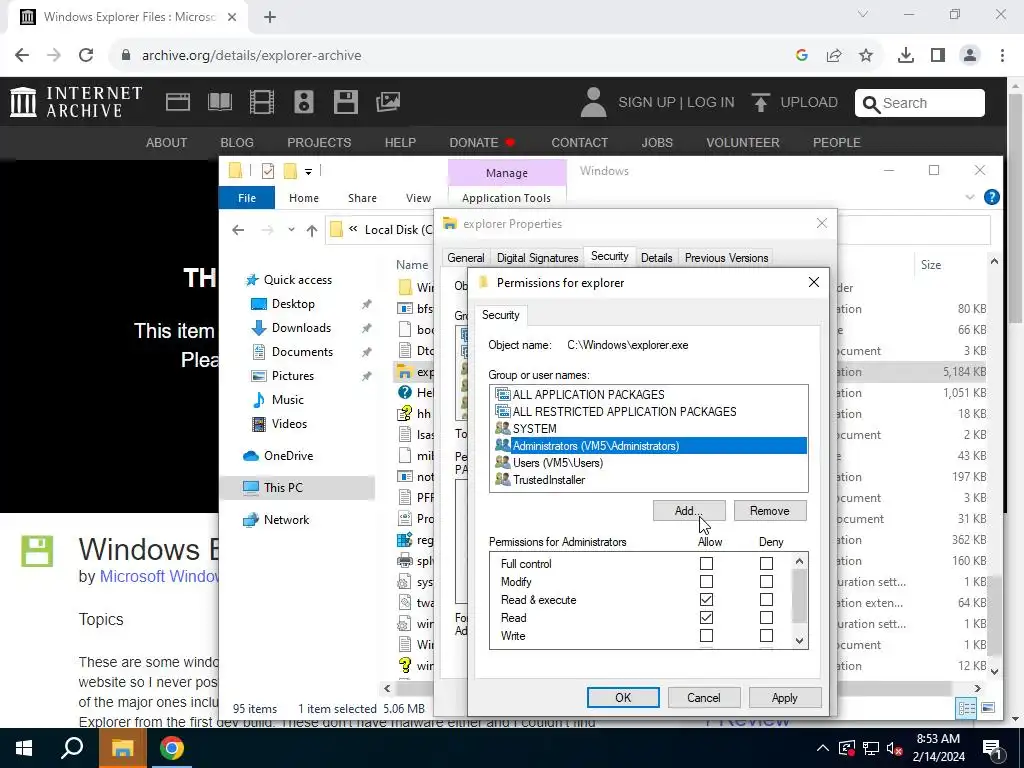
Task: Click the up arrow in File Explorer navigation
Action: coord(312,230)
